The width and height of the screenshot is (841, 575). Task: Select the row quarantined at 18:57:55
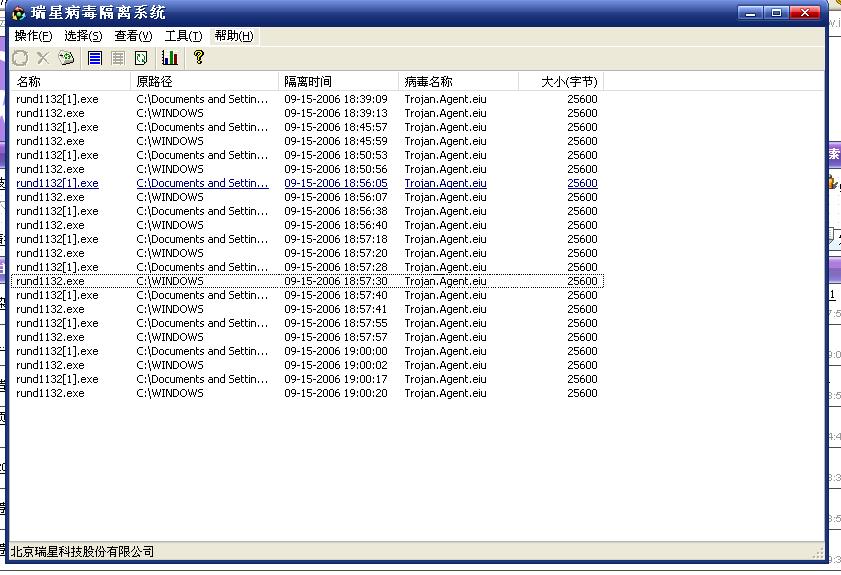307,323
